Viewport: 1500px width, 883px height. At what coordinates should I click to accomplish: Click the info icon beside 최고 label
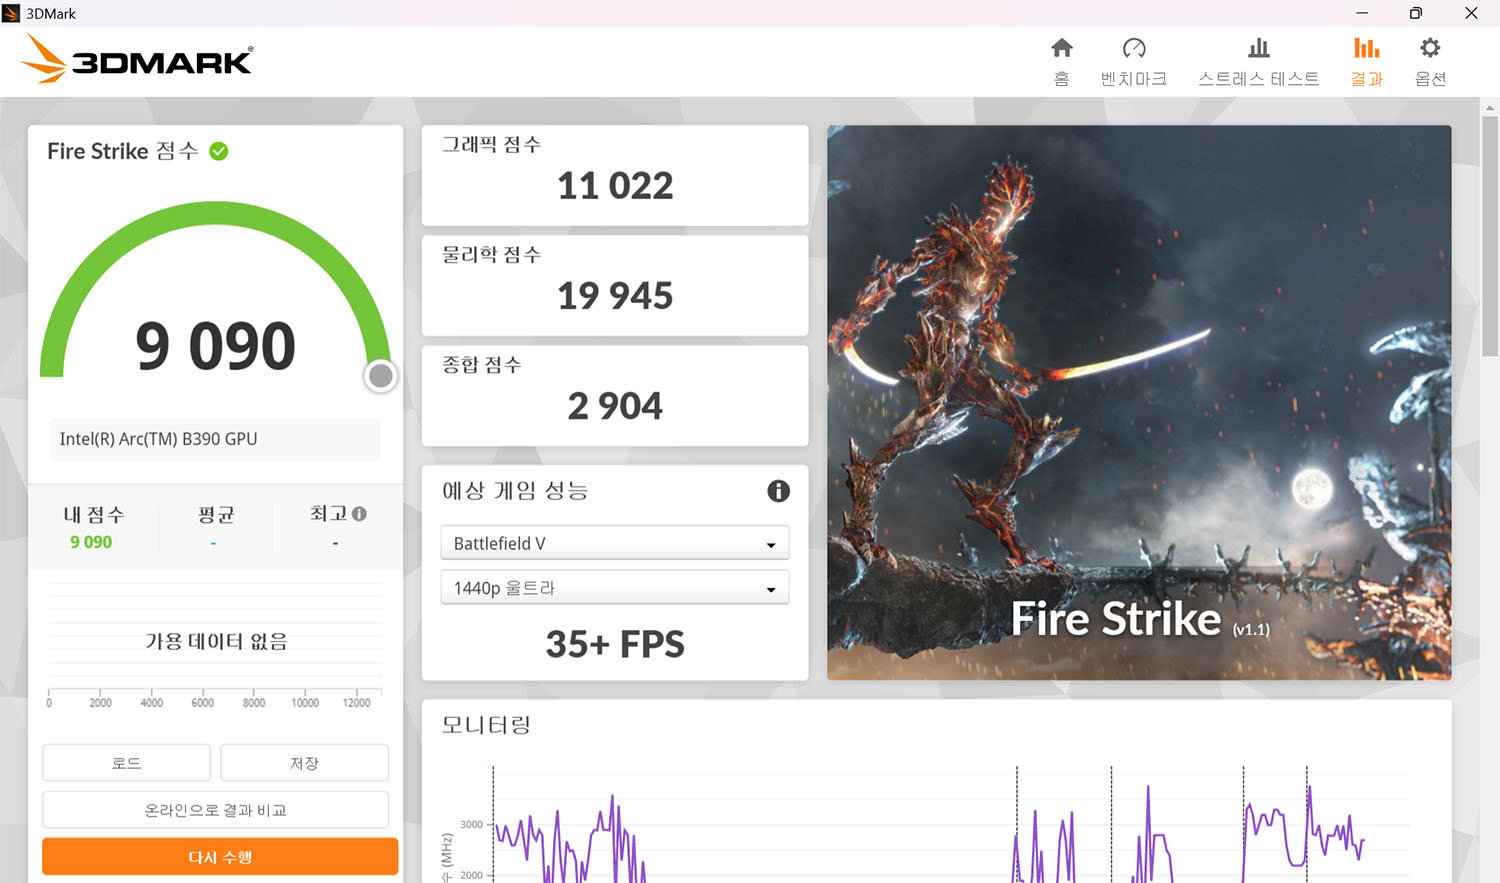point(359,514)
